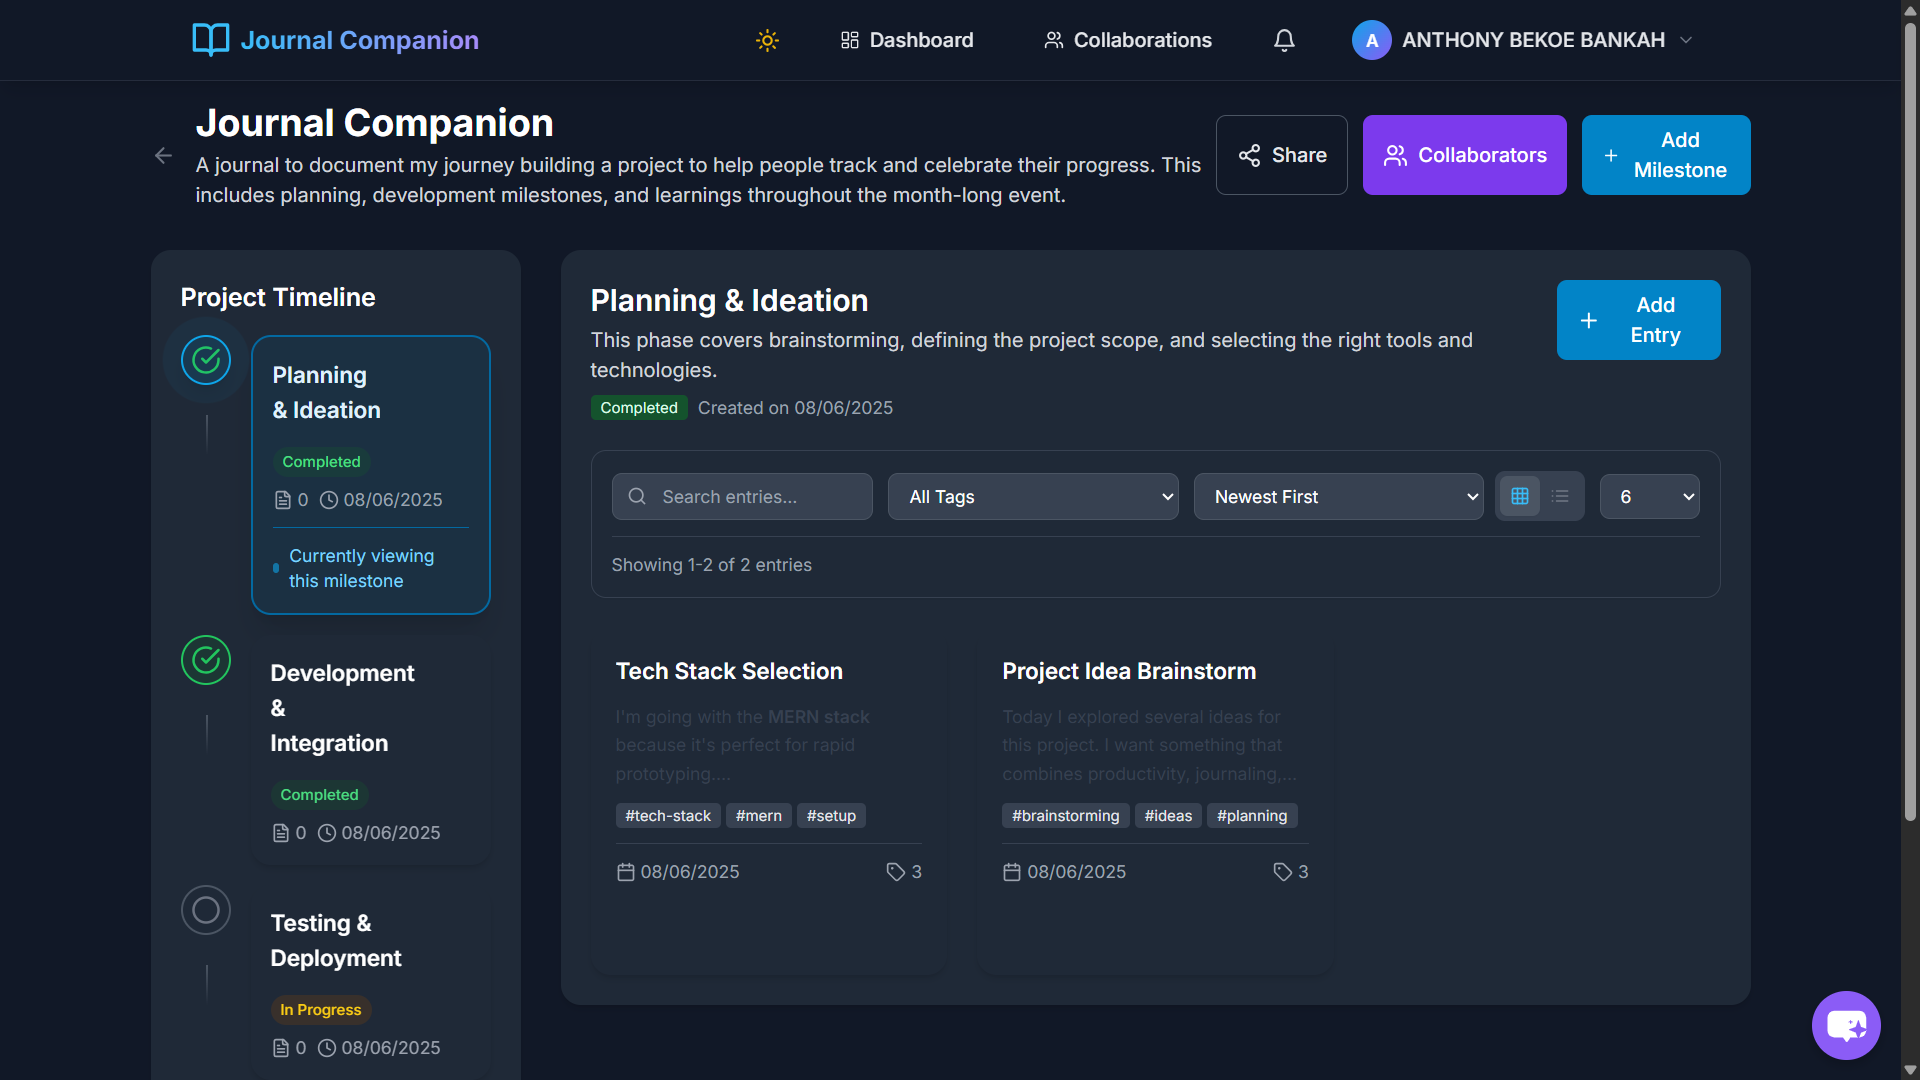Open the Dashboard nav item
The image size is (1920, 1080).
[907, 40]
